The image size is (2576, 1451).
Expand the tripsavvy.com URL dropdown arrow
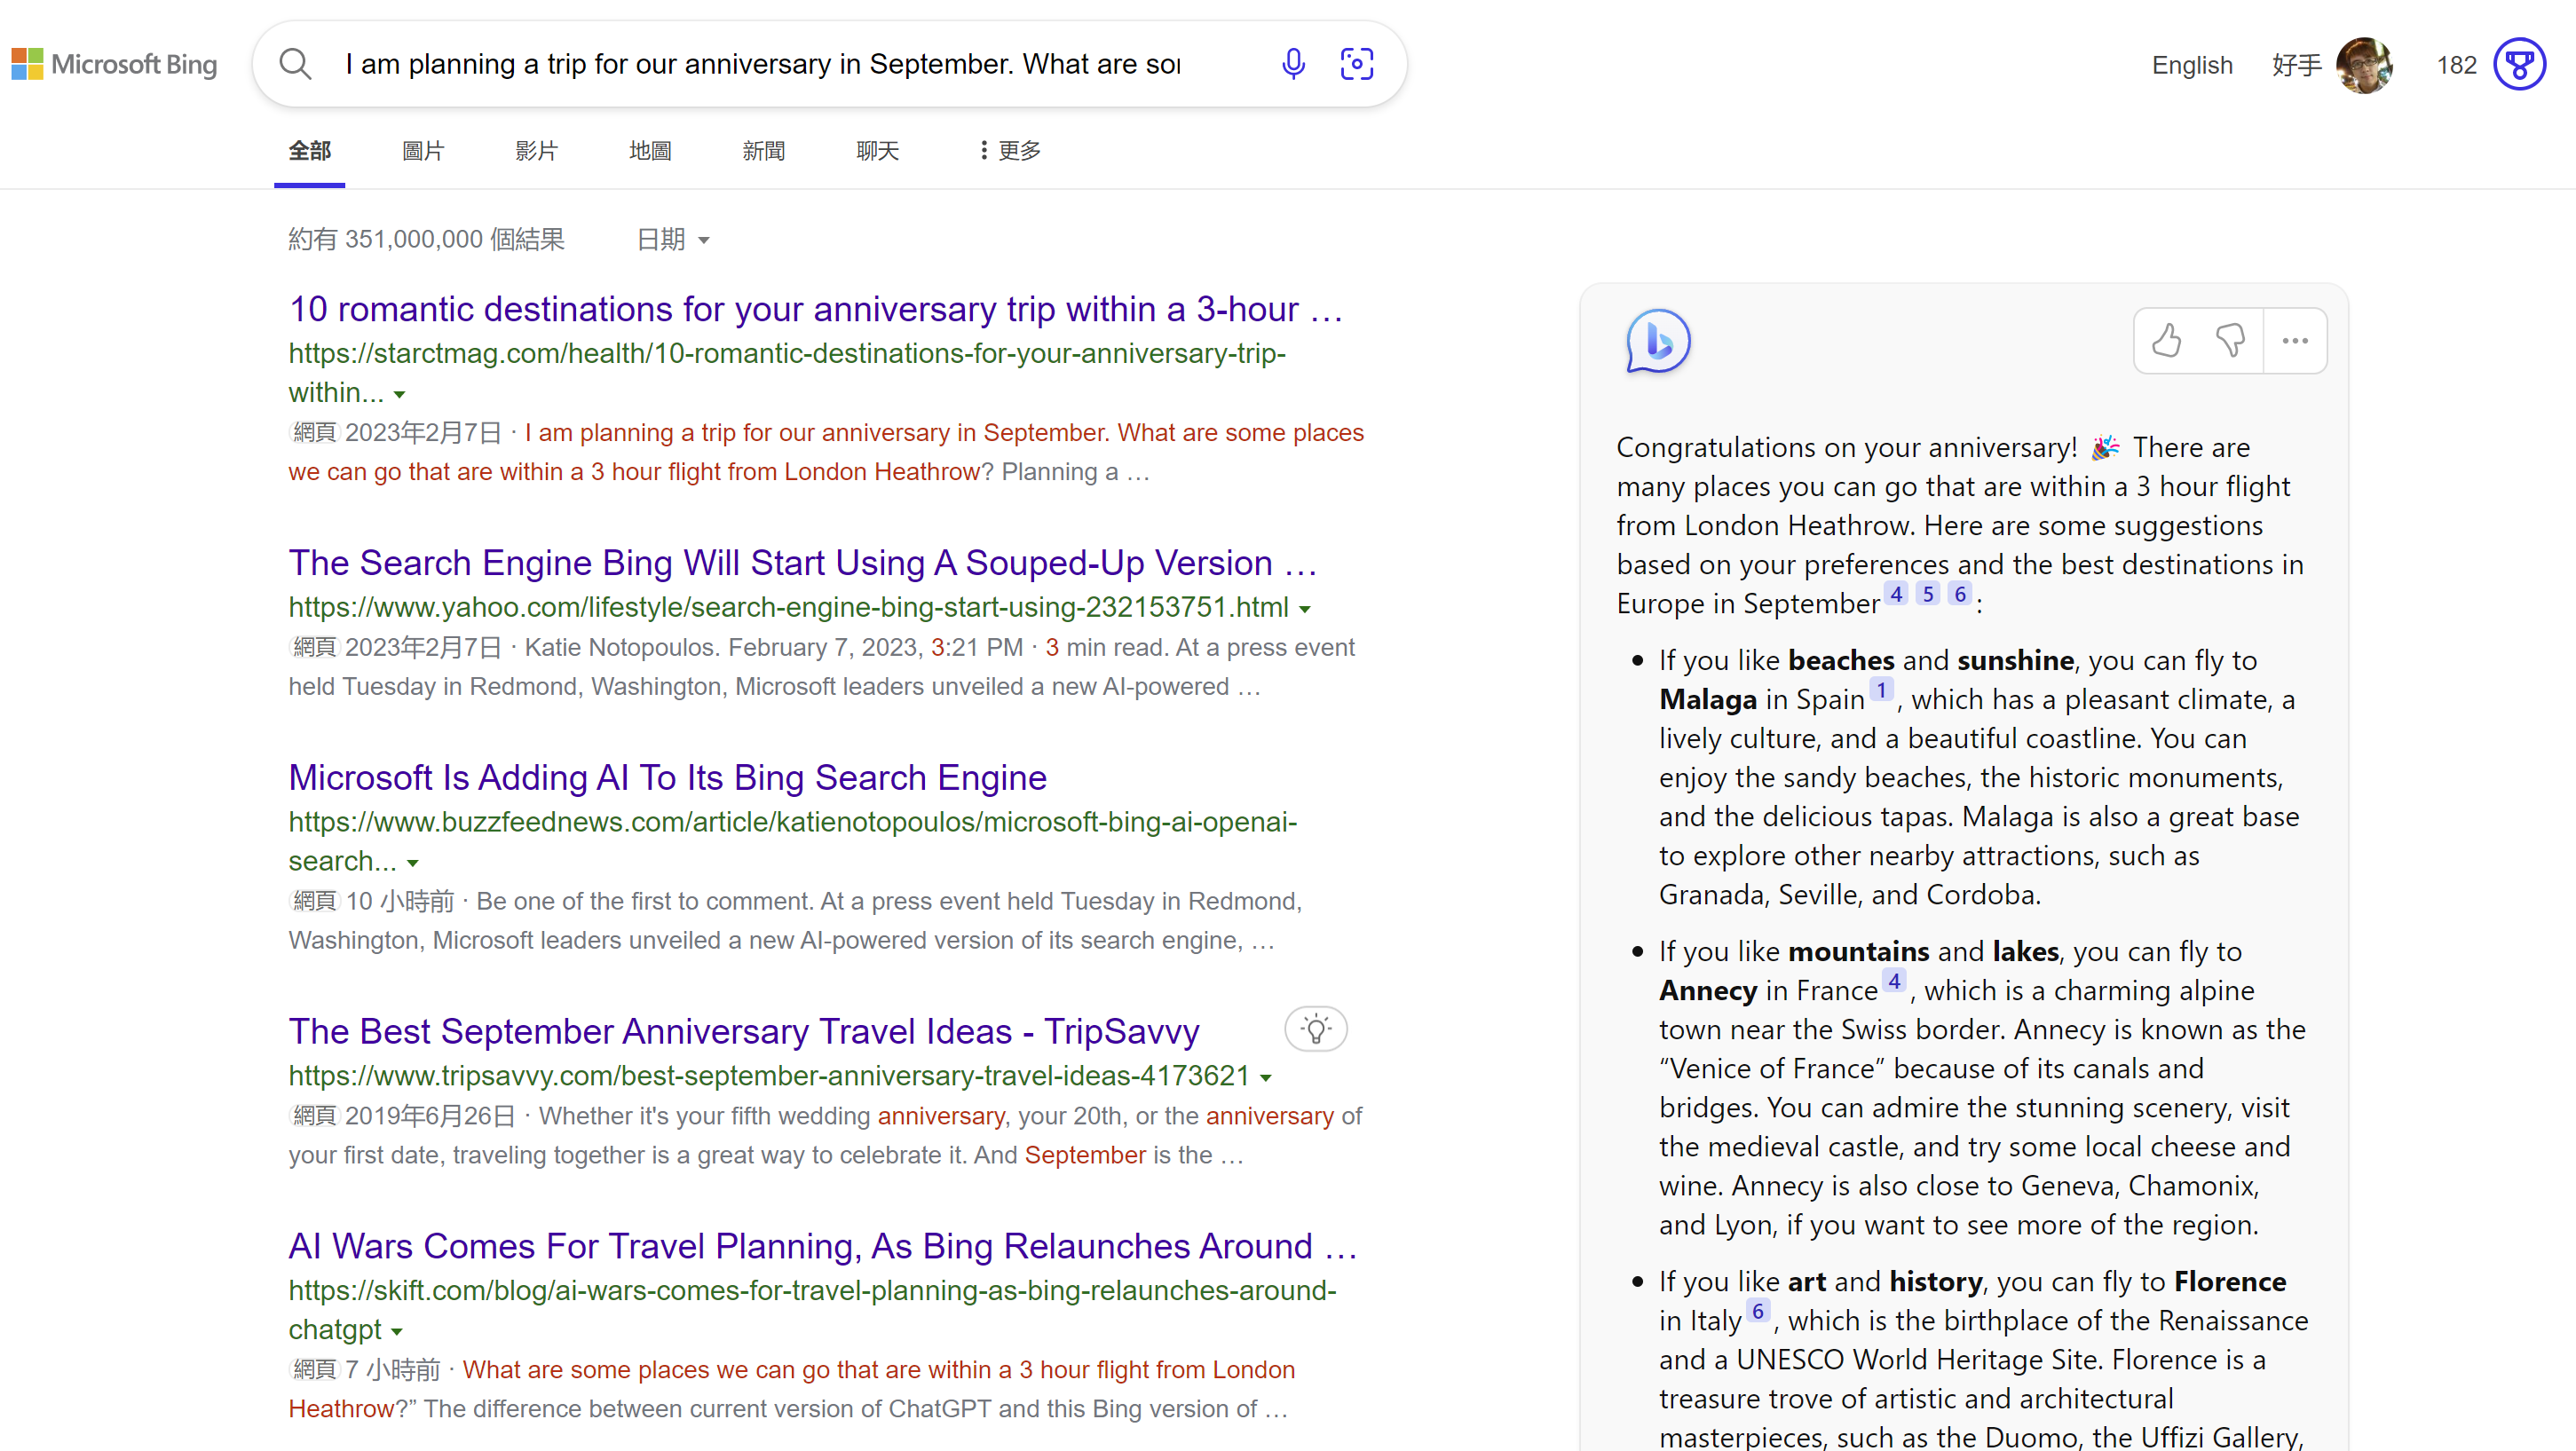1266,1077
